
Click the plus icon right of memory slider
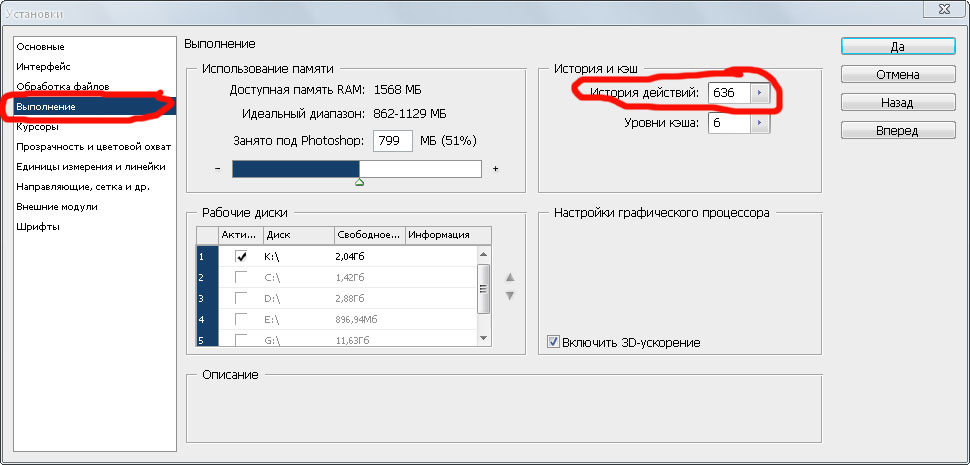point(495,169)
